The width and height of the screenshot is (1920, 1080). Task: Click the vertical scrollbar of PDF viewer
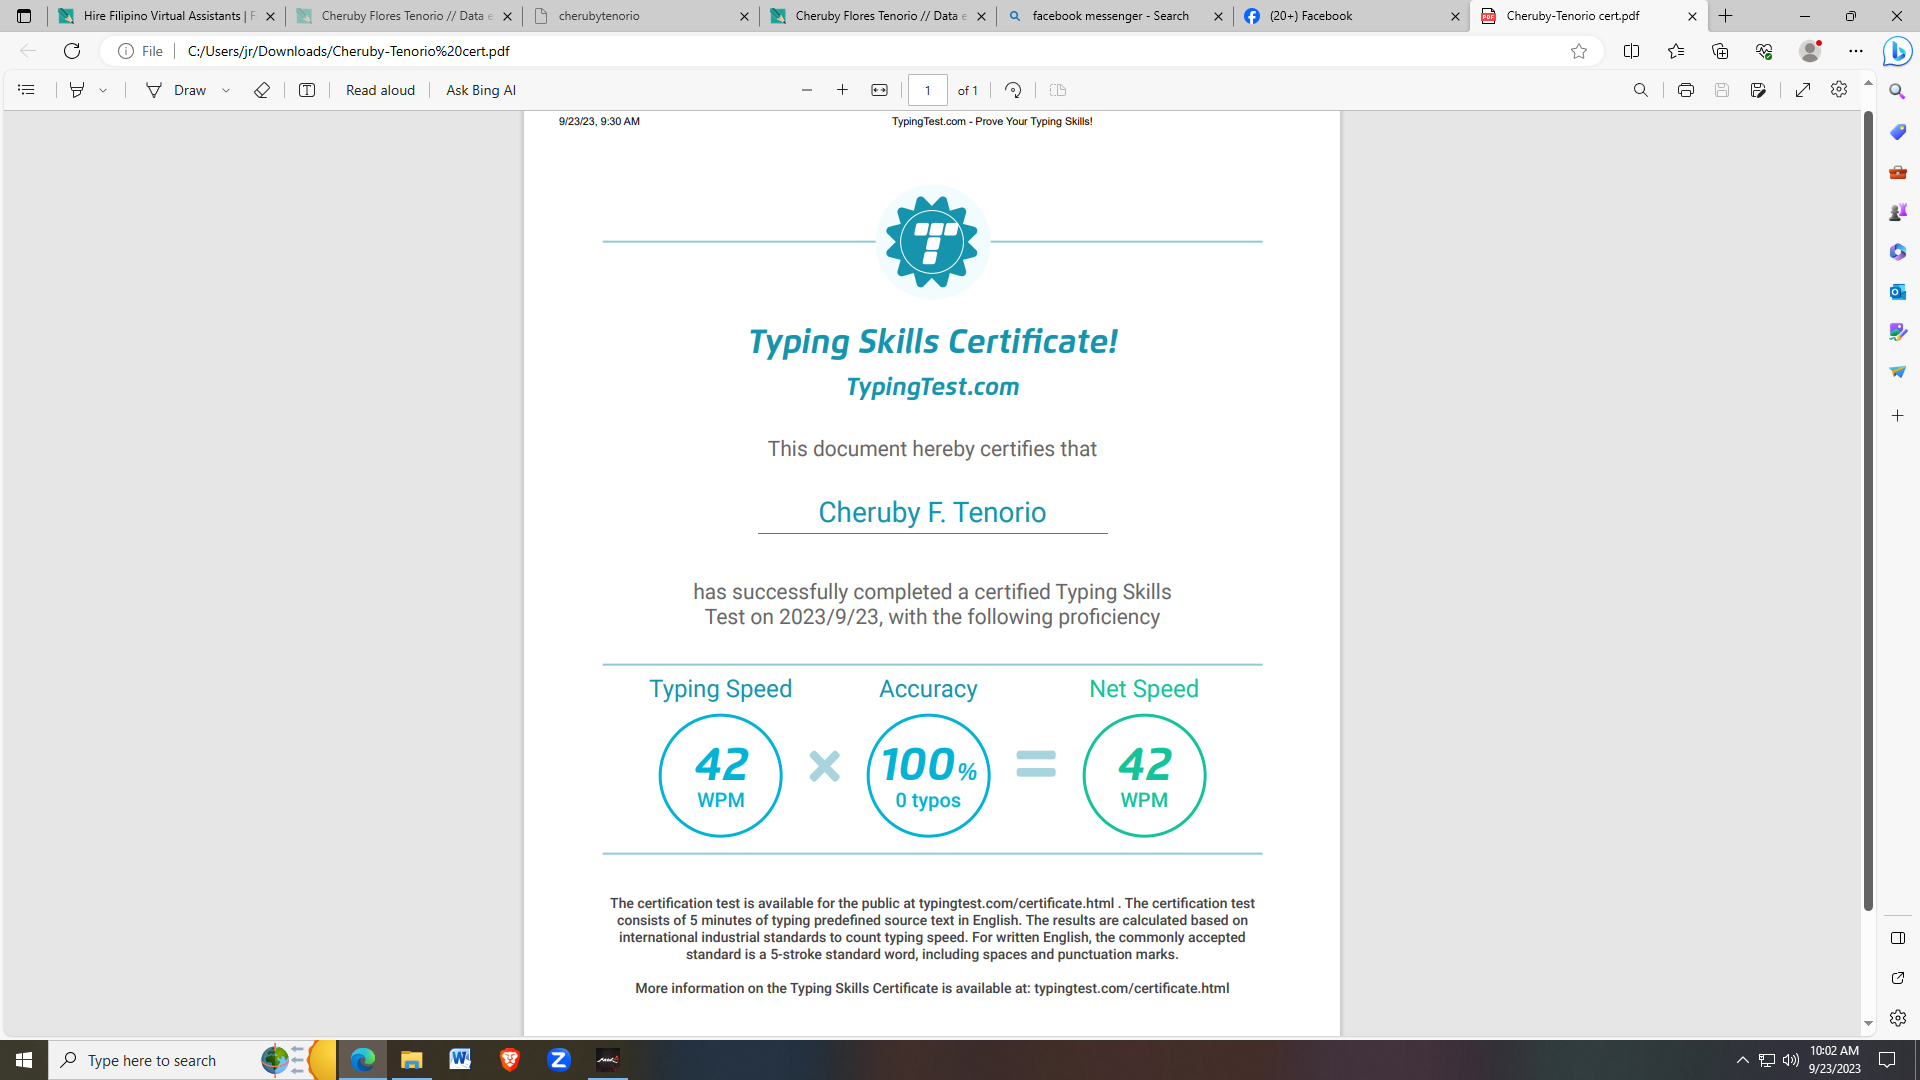click(x=1867, y=500)
